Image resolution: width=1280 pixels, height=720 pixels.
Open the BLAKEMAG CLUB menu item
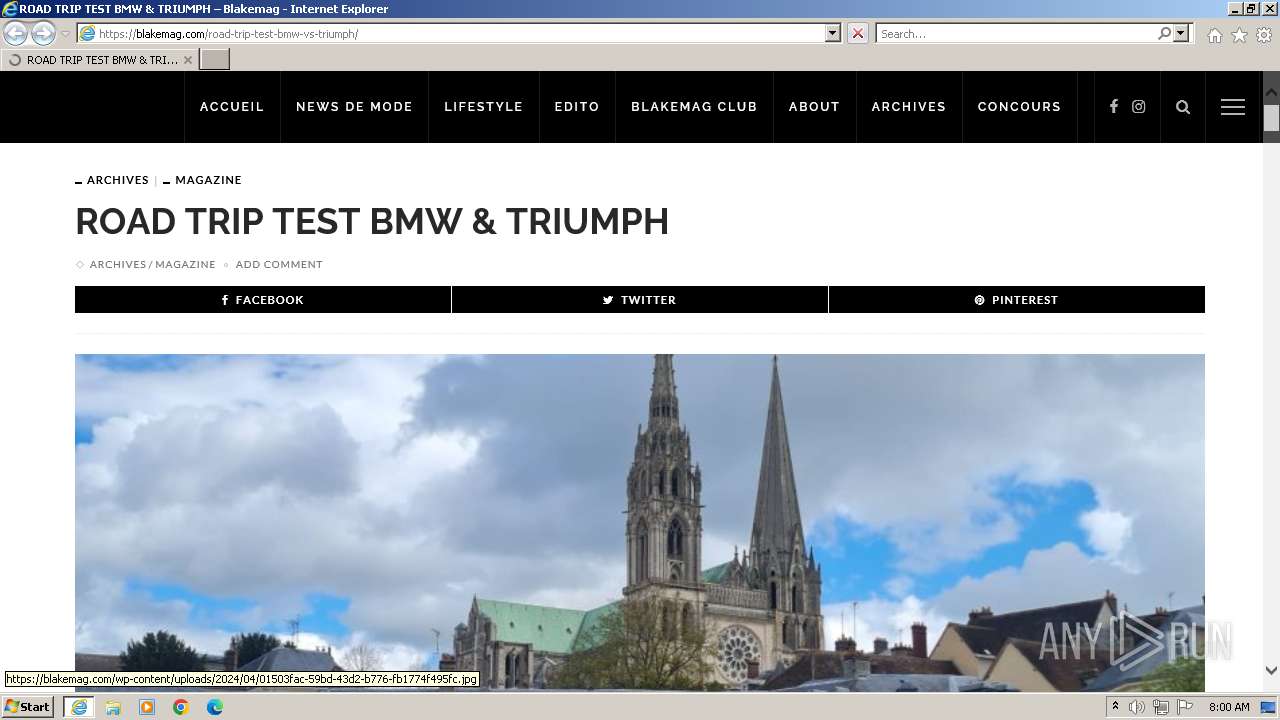[694, 107]
